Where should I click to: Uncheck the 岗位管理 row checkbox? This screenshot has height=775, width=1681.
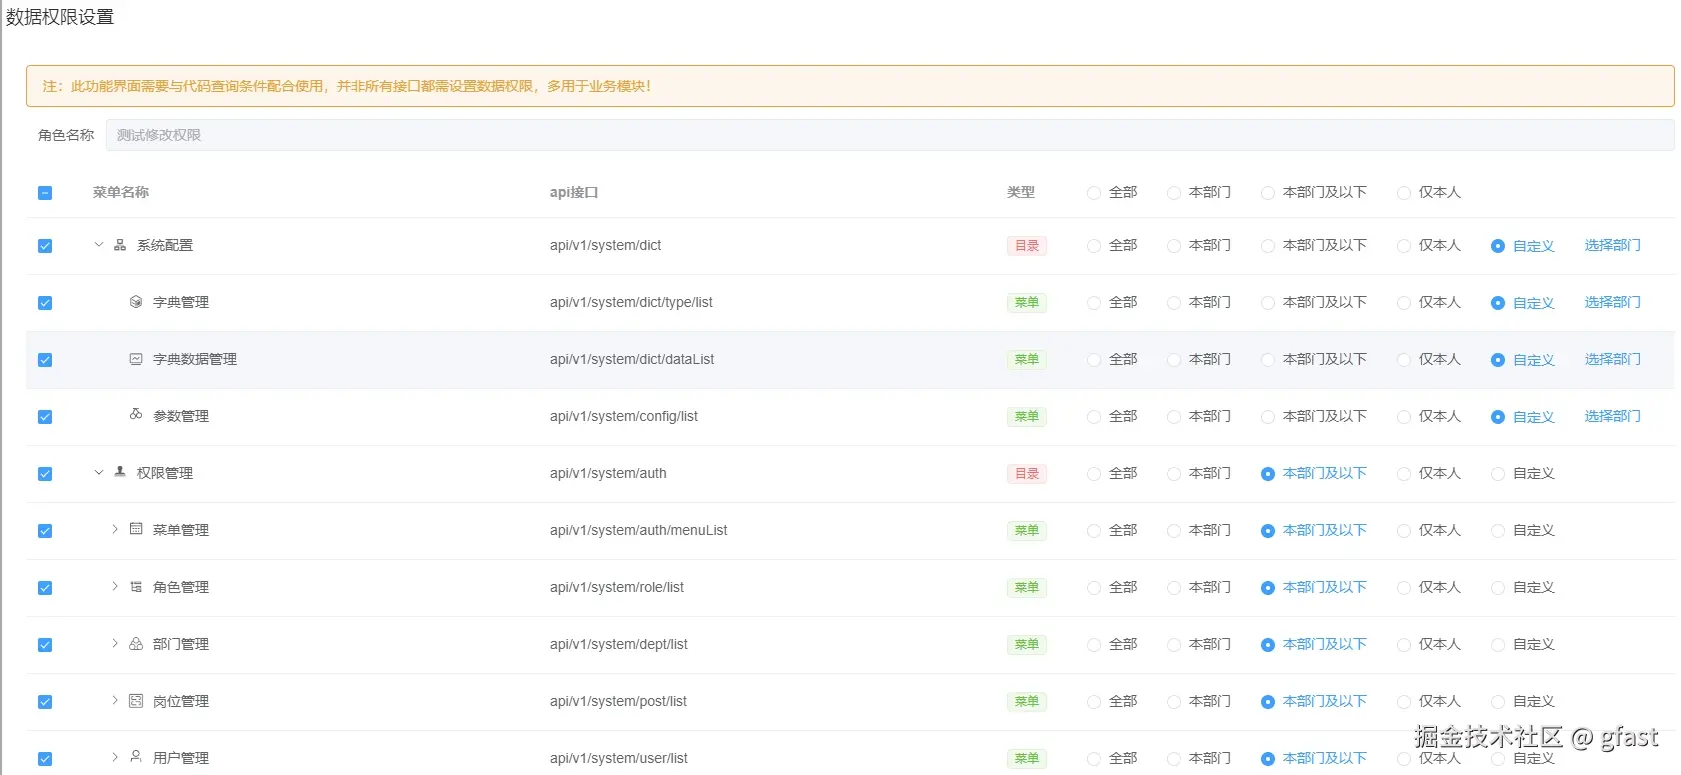pyautogui.click(x=45, y=702)
